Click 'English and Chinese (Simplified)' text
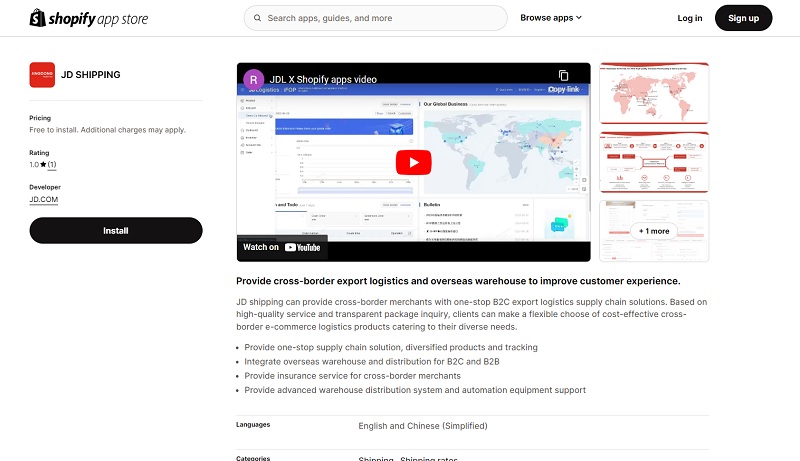Screen dimensions: 800x461 pyautogui.click(x=422, y=426)
